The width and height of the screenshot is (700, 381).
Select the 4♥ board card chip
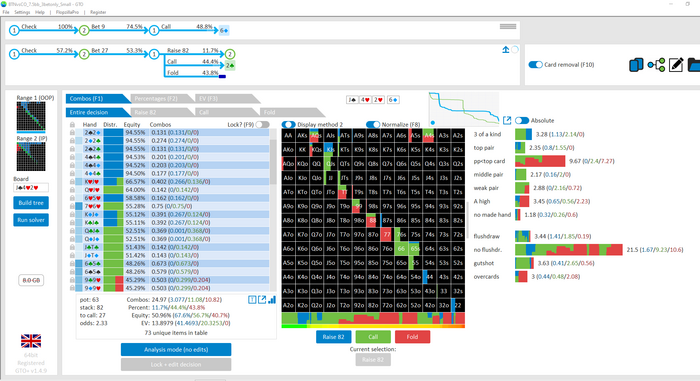tap(365, 100)
